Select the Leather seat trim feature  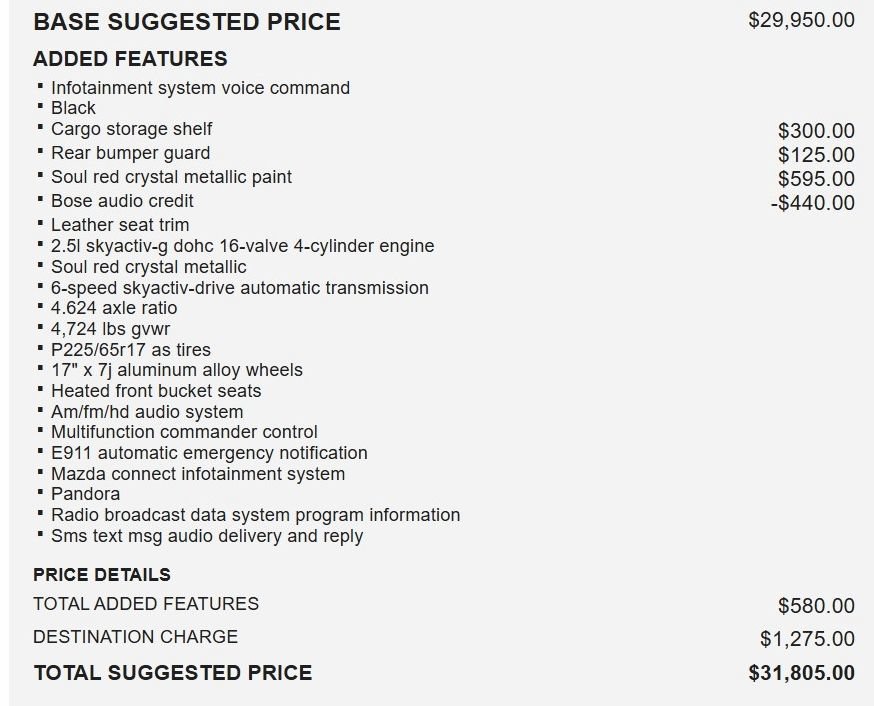click(120, 225)
